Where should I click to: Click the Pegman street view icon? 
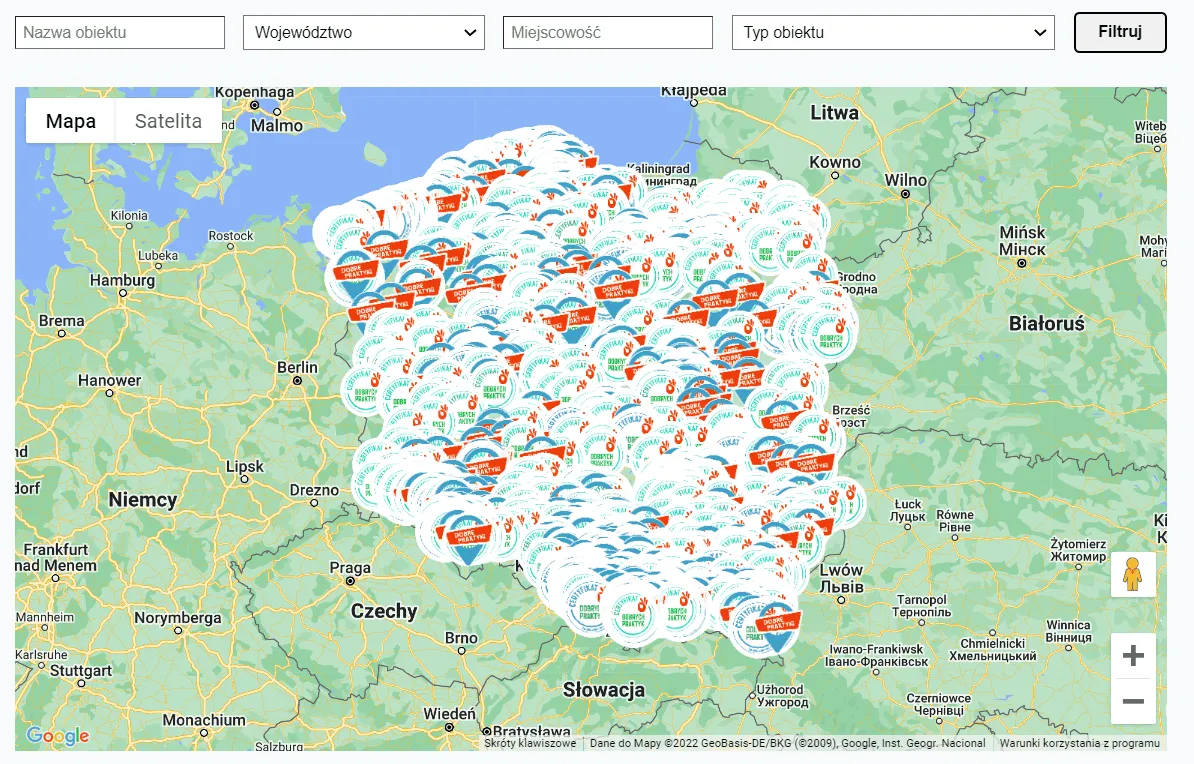(x=1133, y=574)
